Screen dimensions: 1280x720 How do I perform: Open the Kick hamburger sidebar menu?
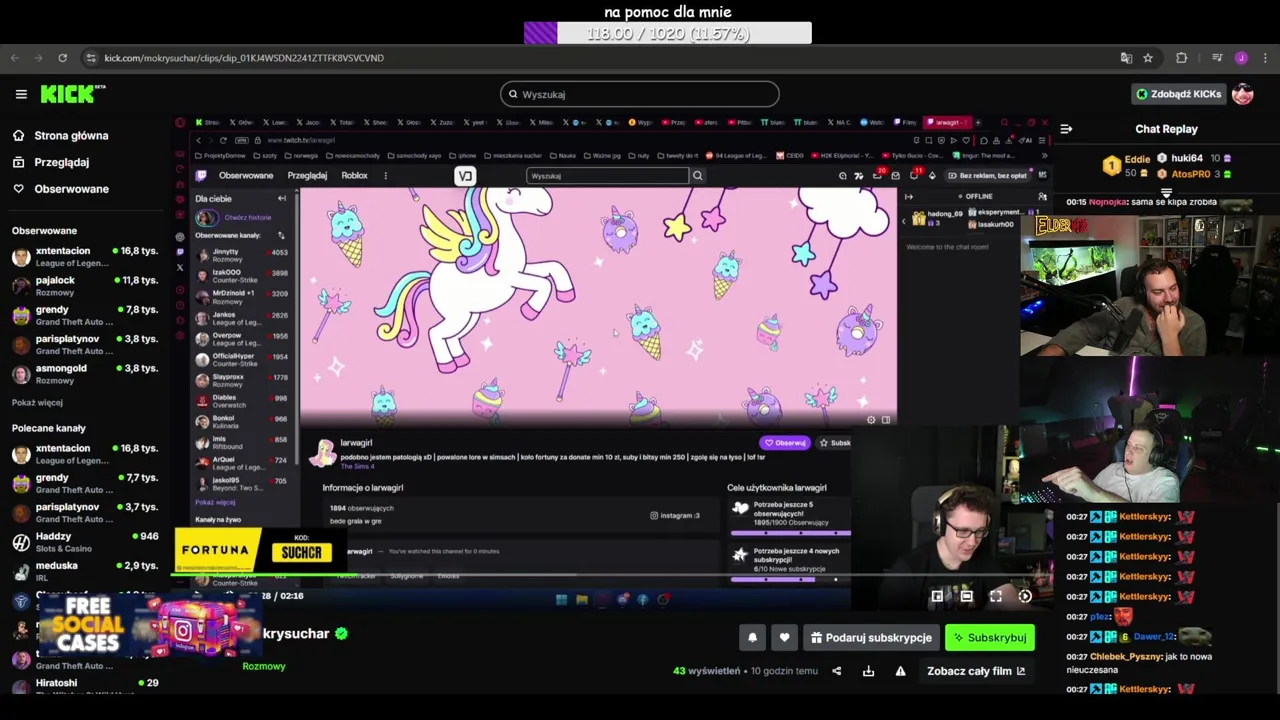21,94
